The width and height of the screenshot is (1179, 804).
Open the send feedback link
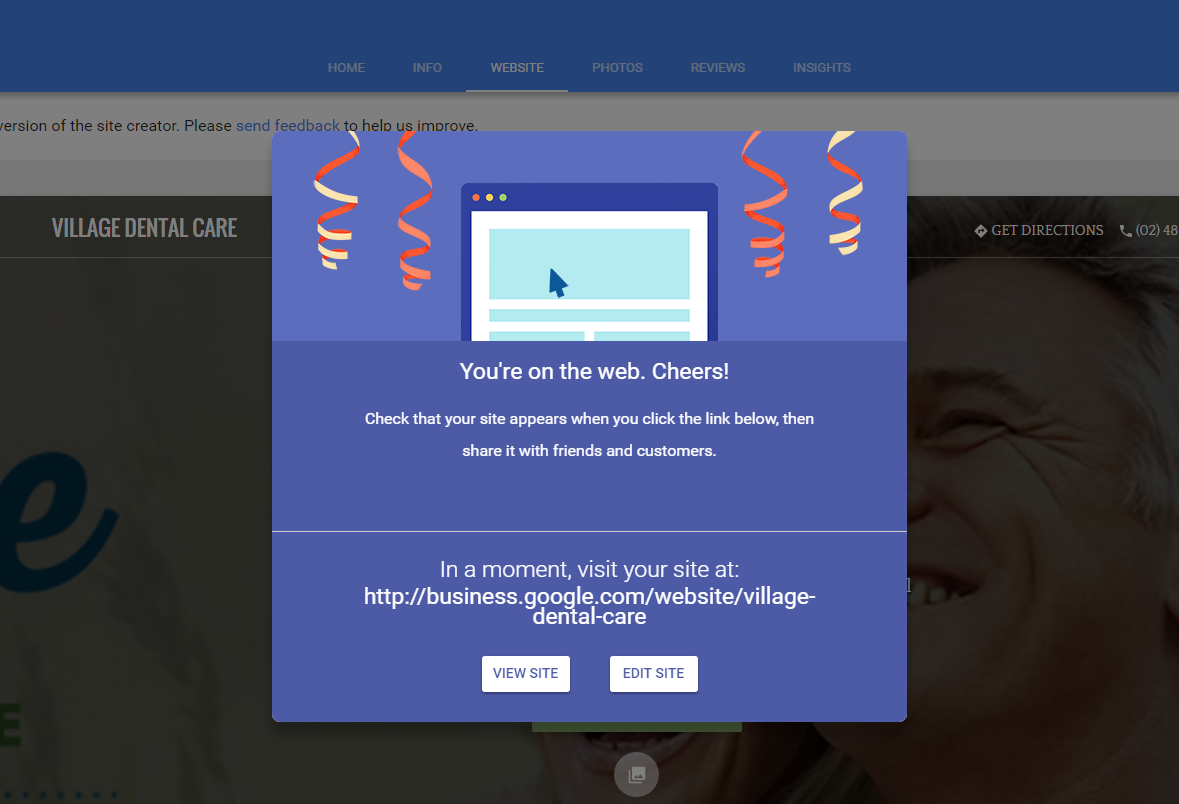point(288,126)
